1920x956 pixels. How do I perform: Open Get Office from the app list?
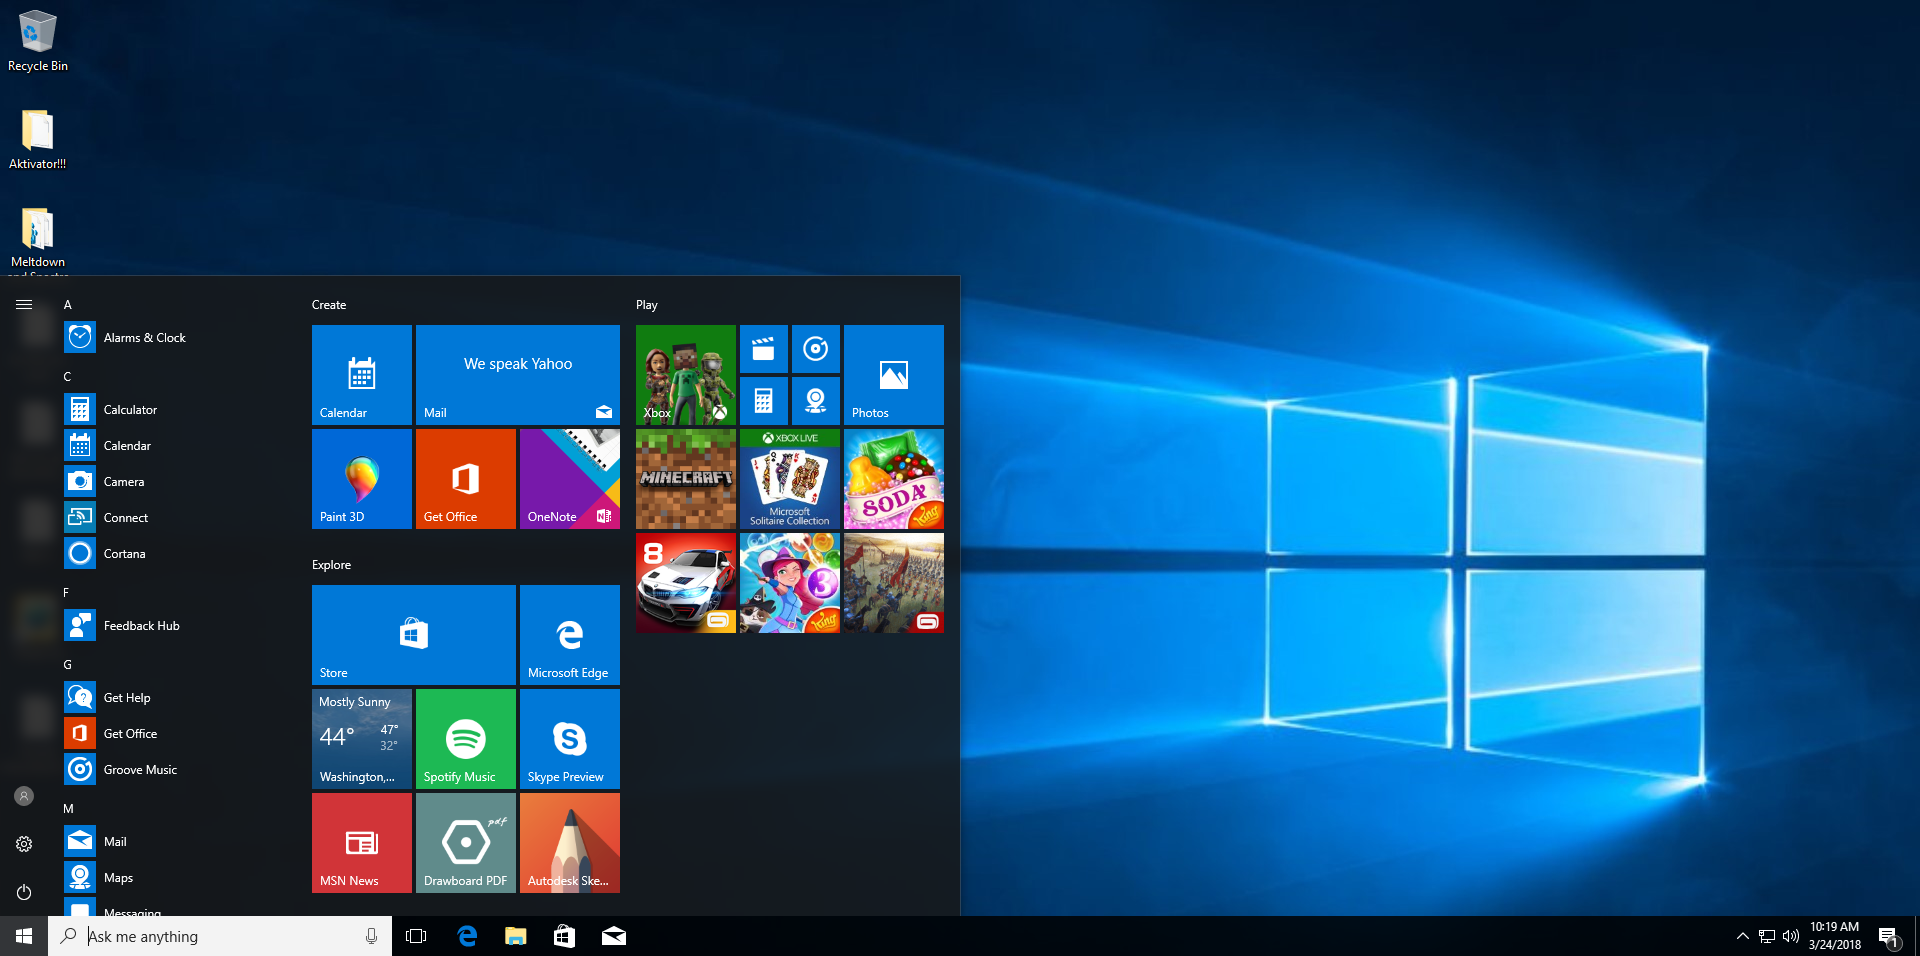pyautogui.click(x=176, y=734)
